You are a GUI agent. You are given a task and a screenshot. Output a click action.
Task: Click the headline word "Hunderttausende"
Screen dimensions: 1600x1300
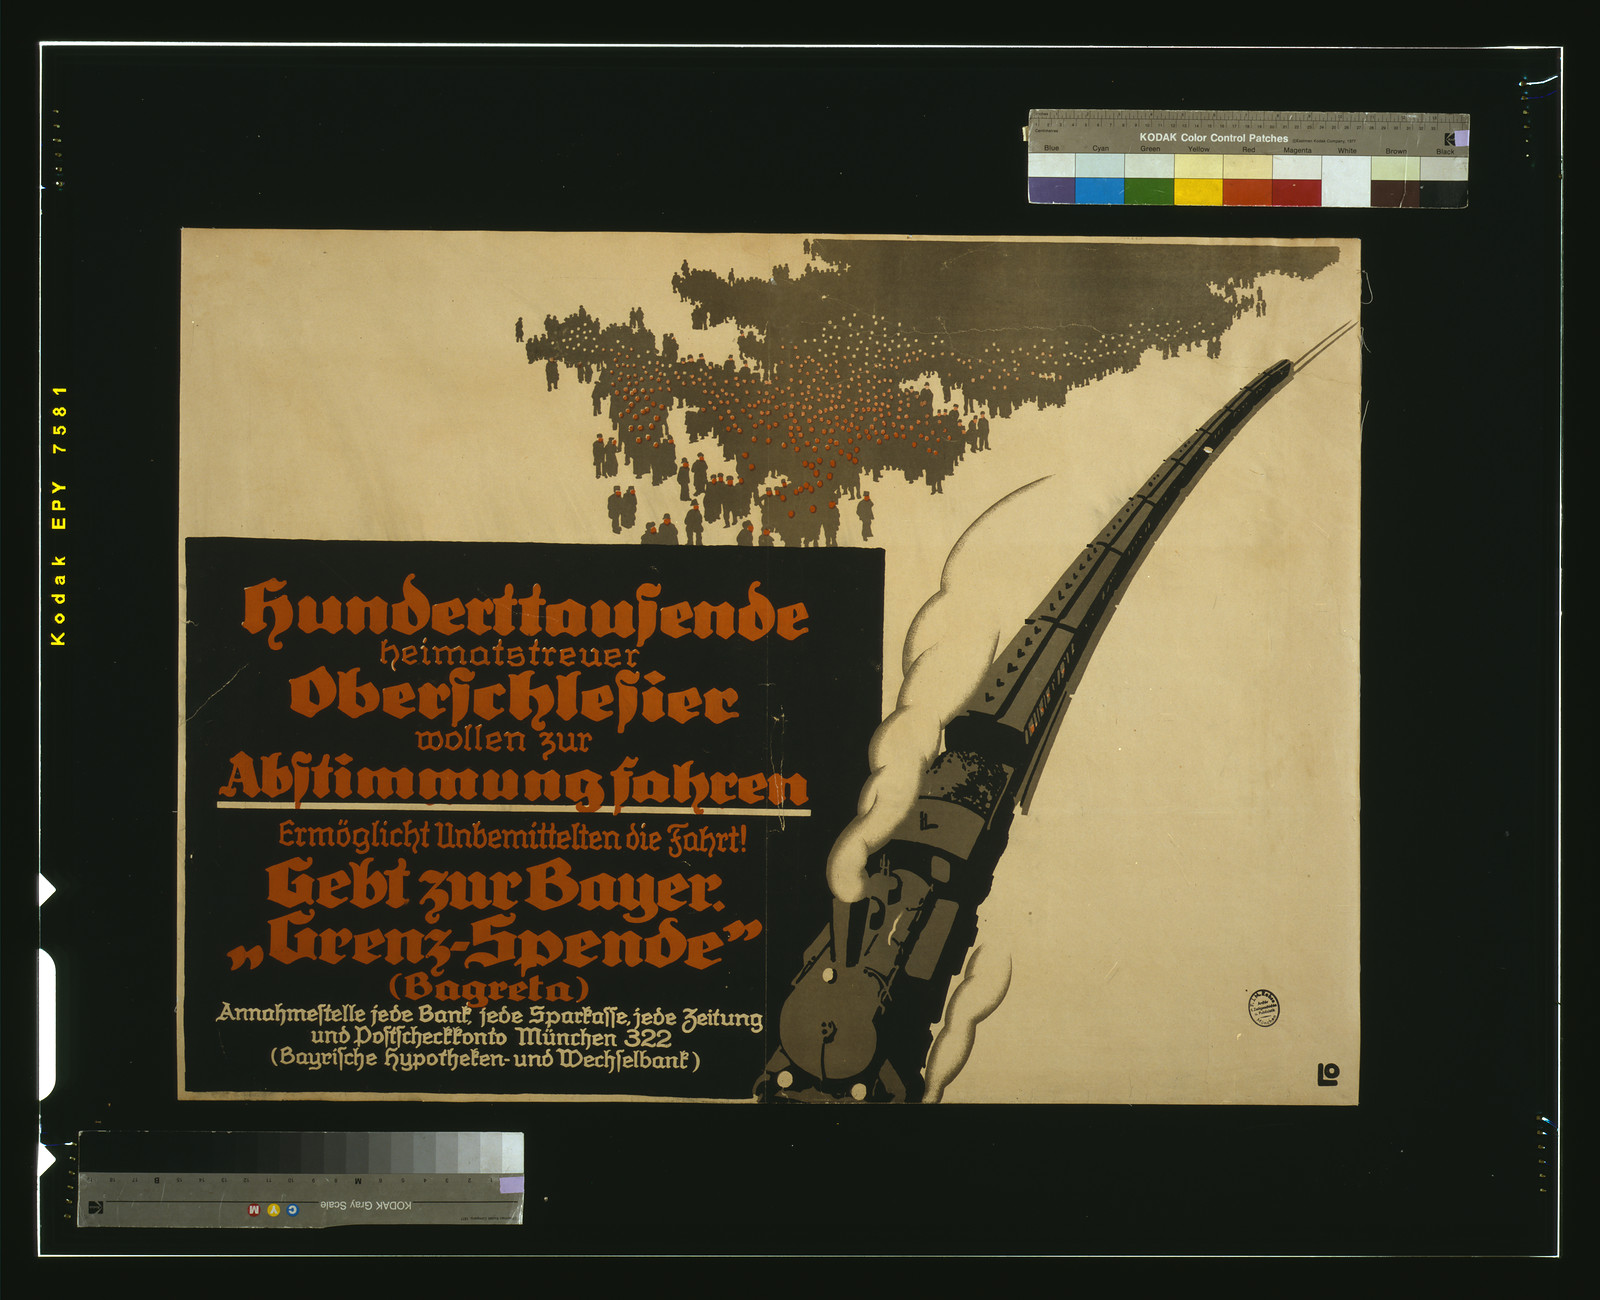(x=525, y=611)
